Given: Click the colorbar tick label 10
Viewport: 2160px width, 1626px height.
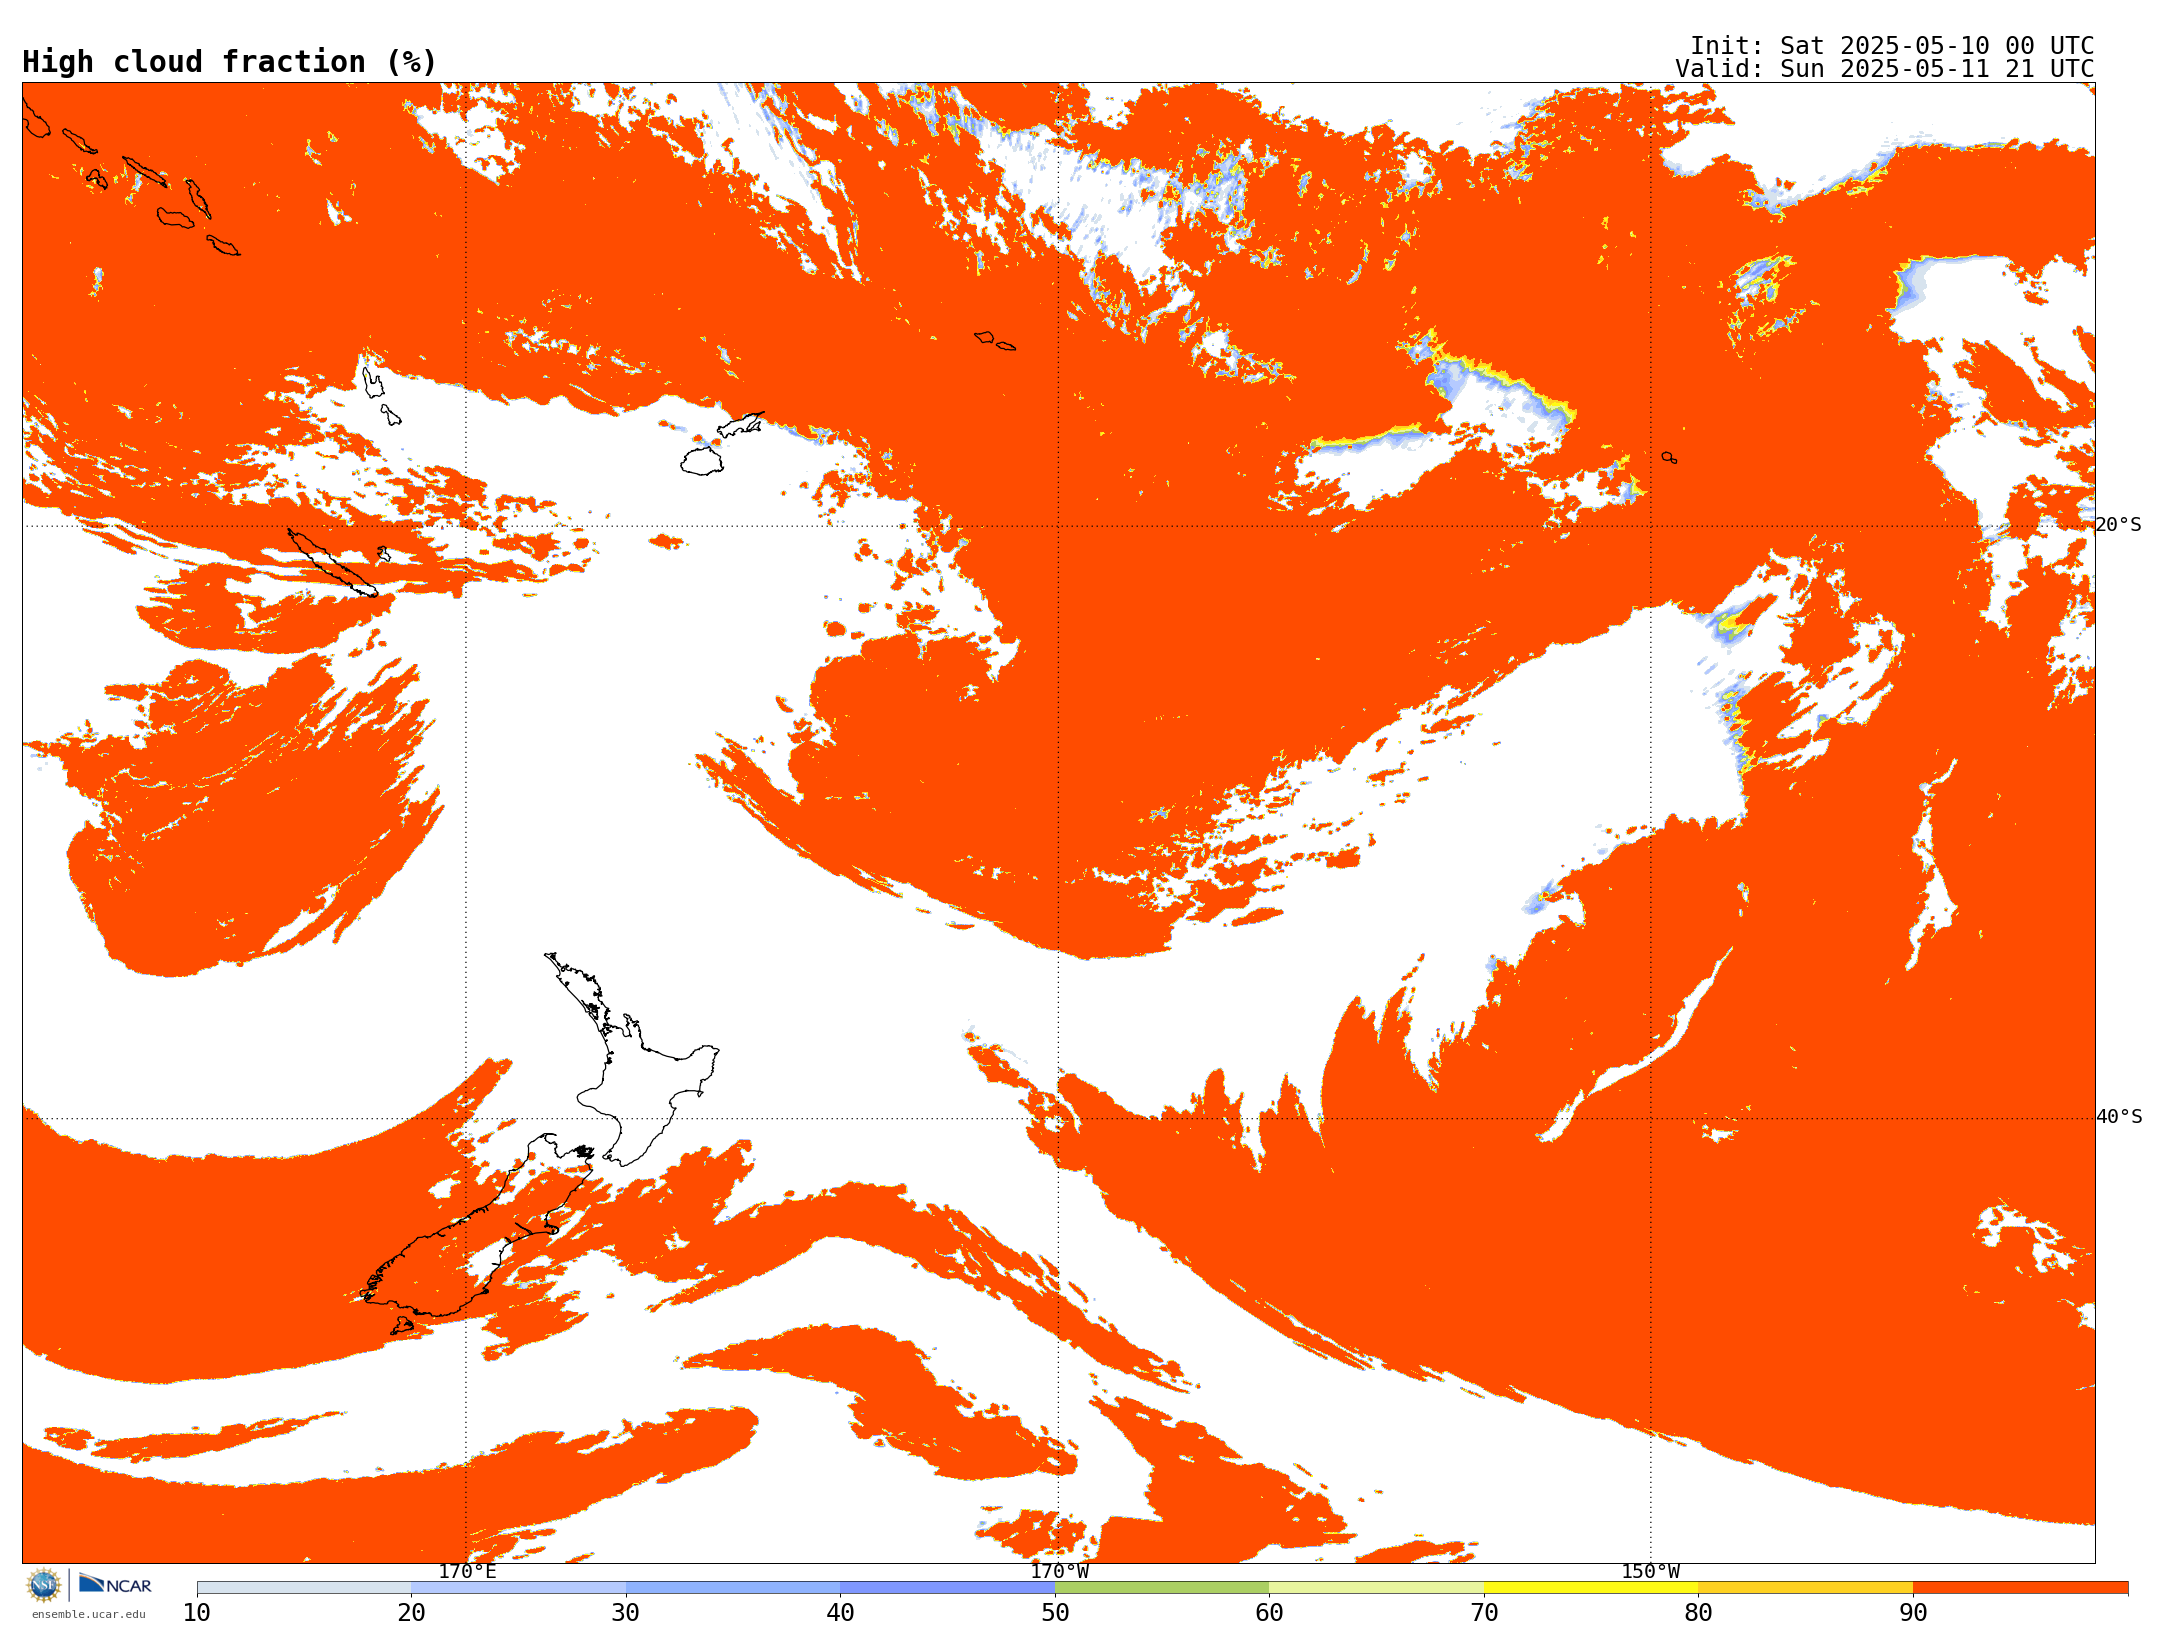Looking at the screenshot, I should pos(197,1612).
